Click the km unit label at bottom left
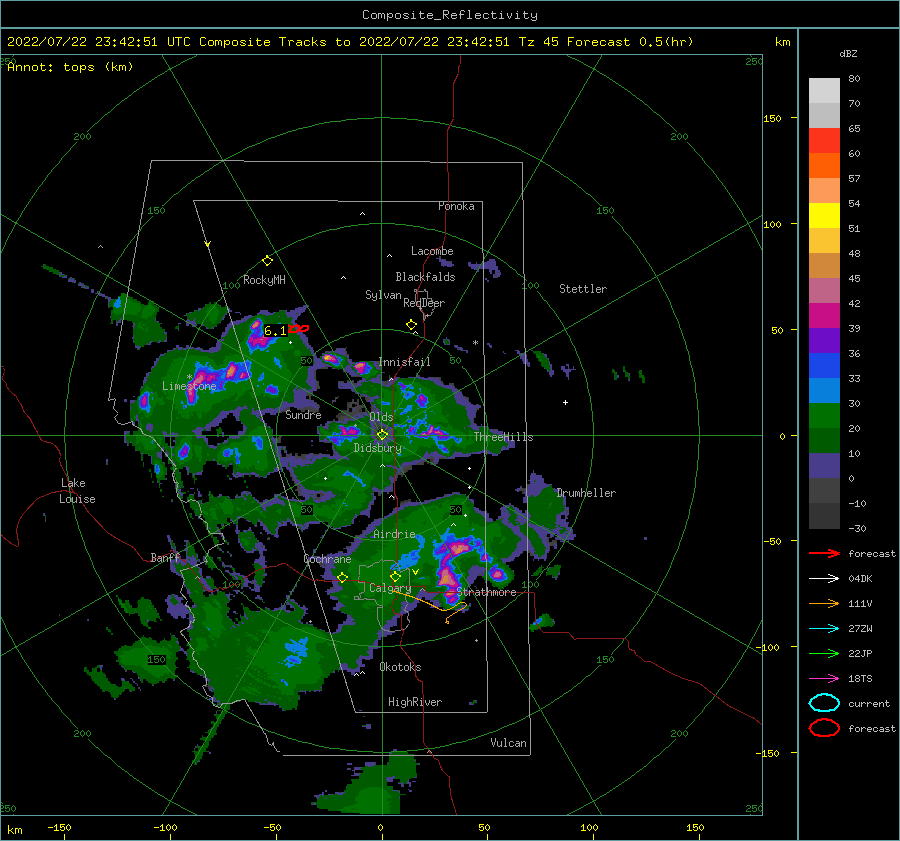The image size is (900, 841). (15, 830)
